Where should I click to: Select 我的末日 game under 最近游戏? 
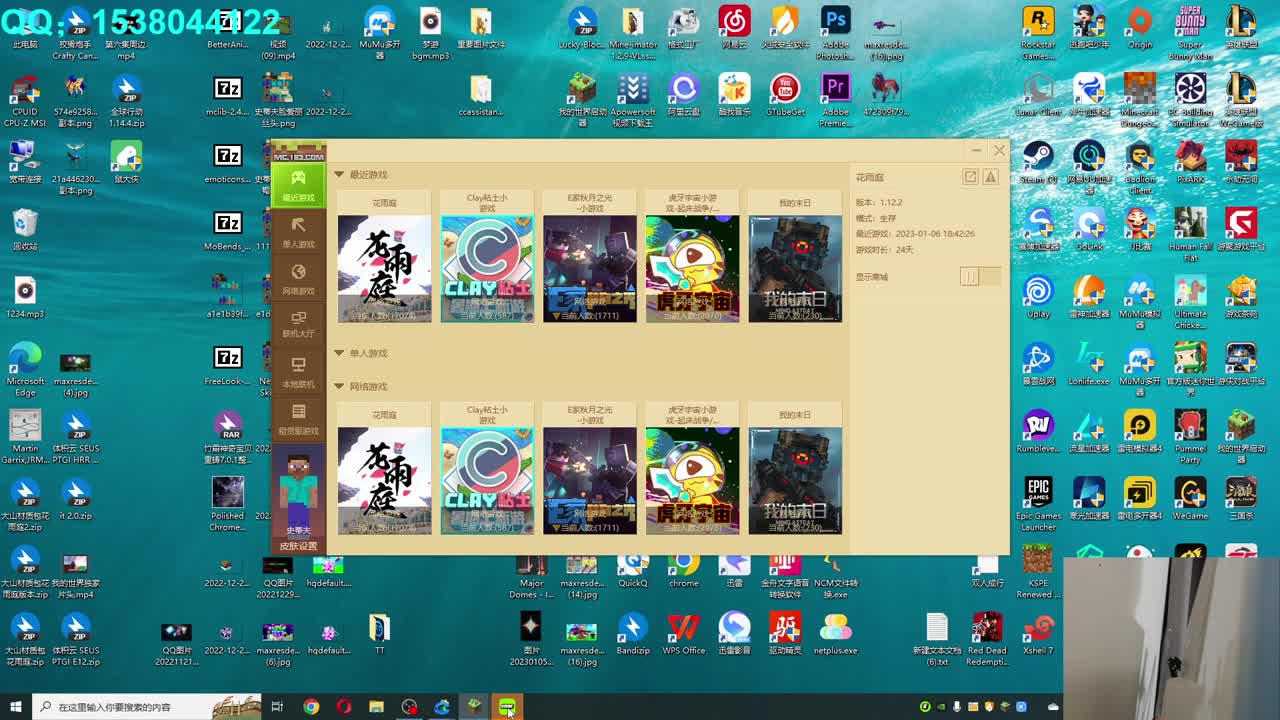pyautogui.click(x=795, y=268)
